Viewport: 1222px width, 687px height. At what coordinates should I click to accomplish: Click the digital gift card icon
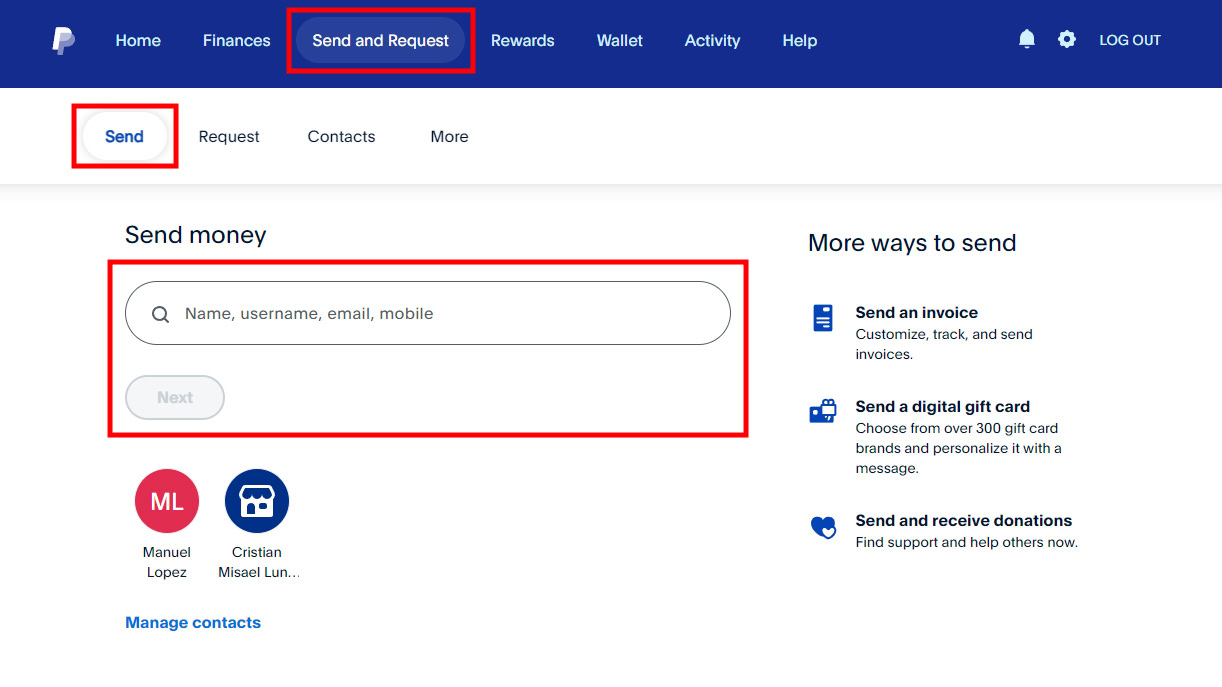point(822,412)
